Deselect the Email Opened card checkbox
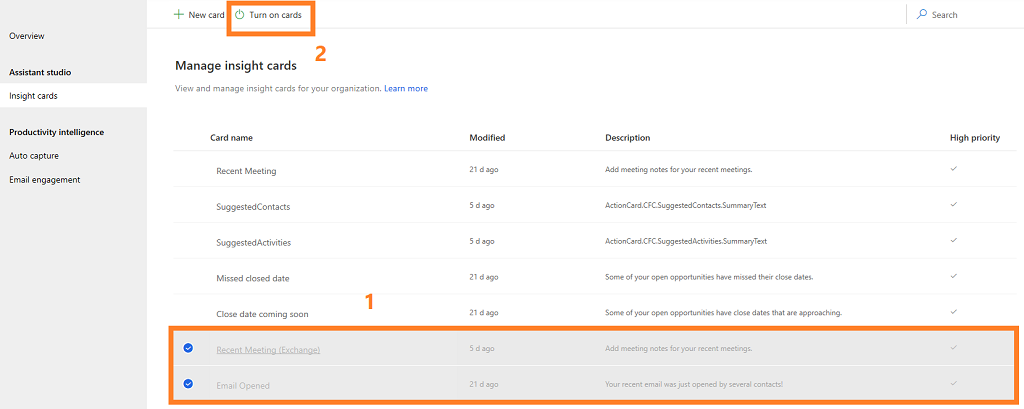1024x409 pixels. click(x=188, y=384)
